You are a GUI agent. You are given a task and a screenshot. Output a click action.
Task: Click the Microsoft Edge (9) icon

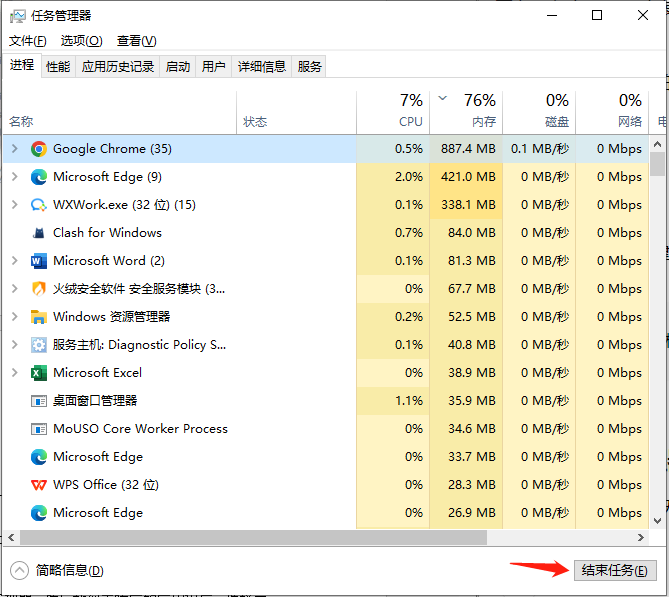coord(39,177)
